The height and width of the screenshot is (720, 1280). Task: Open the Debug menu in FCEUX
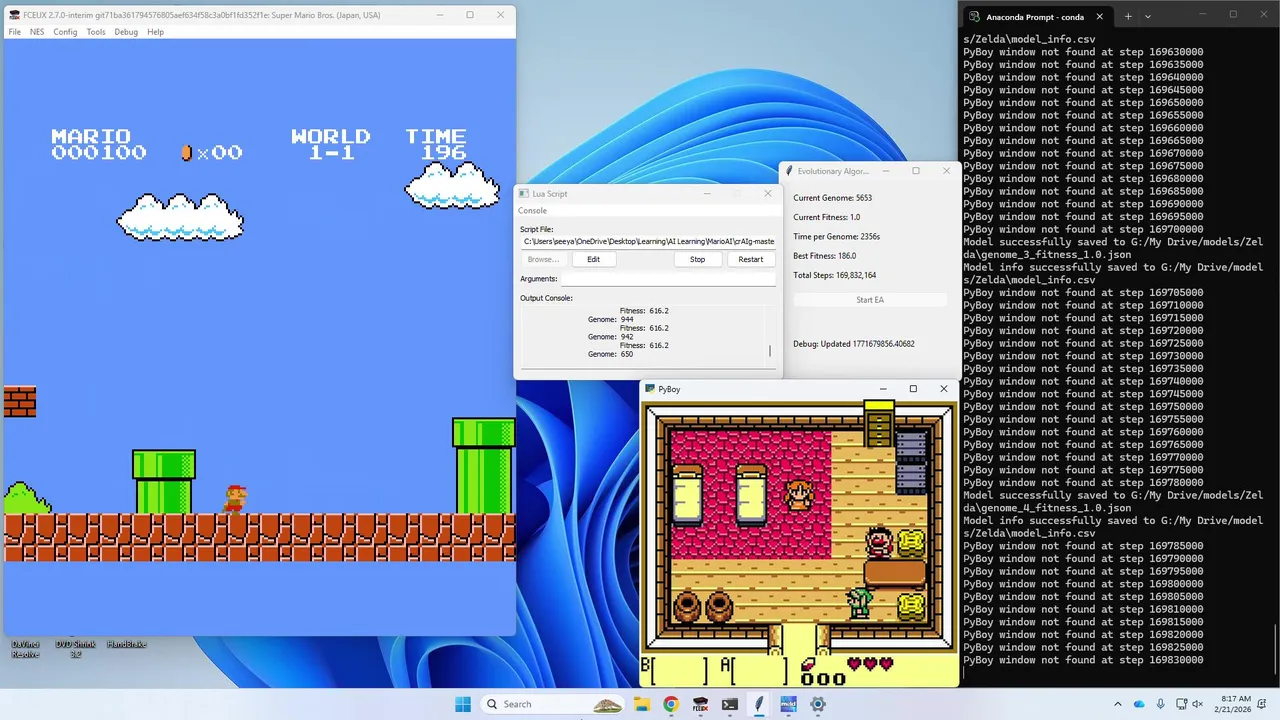click(126, 32)
